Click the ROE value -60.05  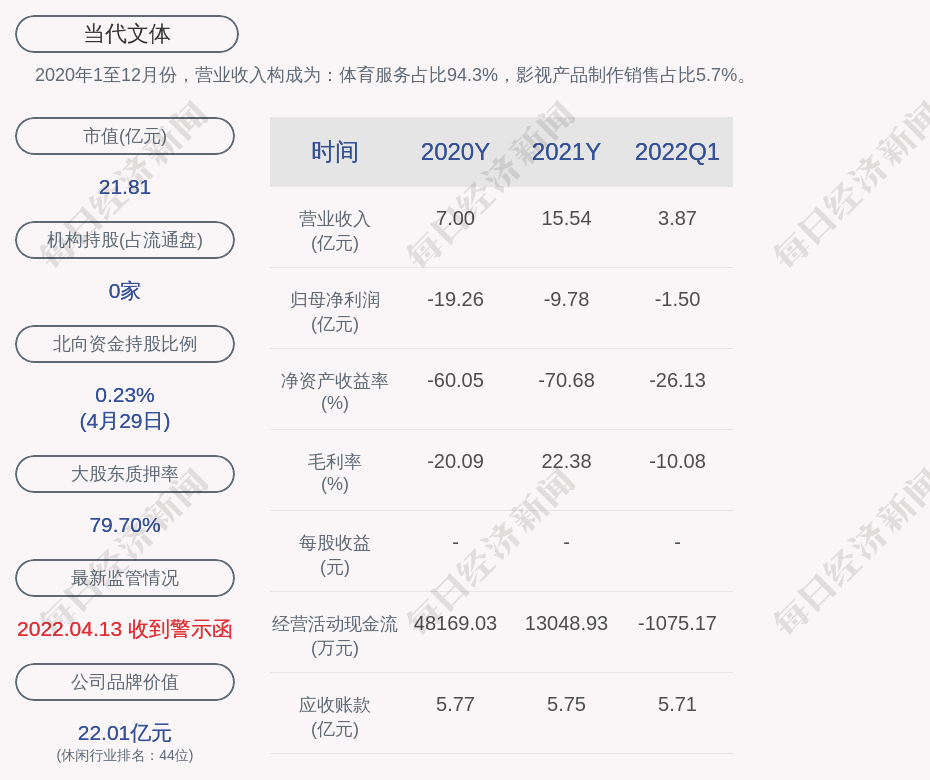pyautogui.click(x=455, y=380)
